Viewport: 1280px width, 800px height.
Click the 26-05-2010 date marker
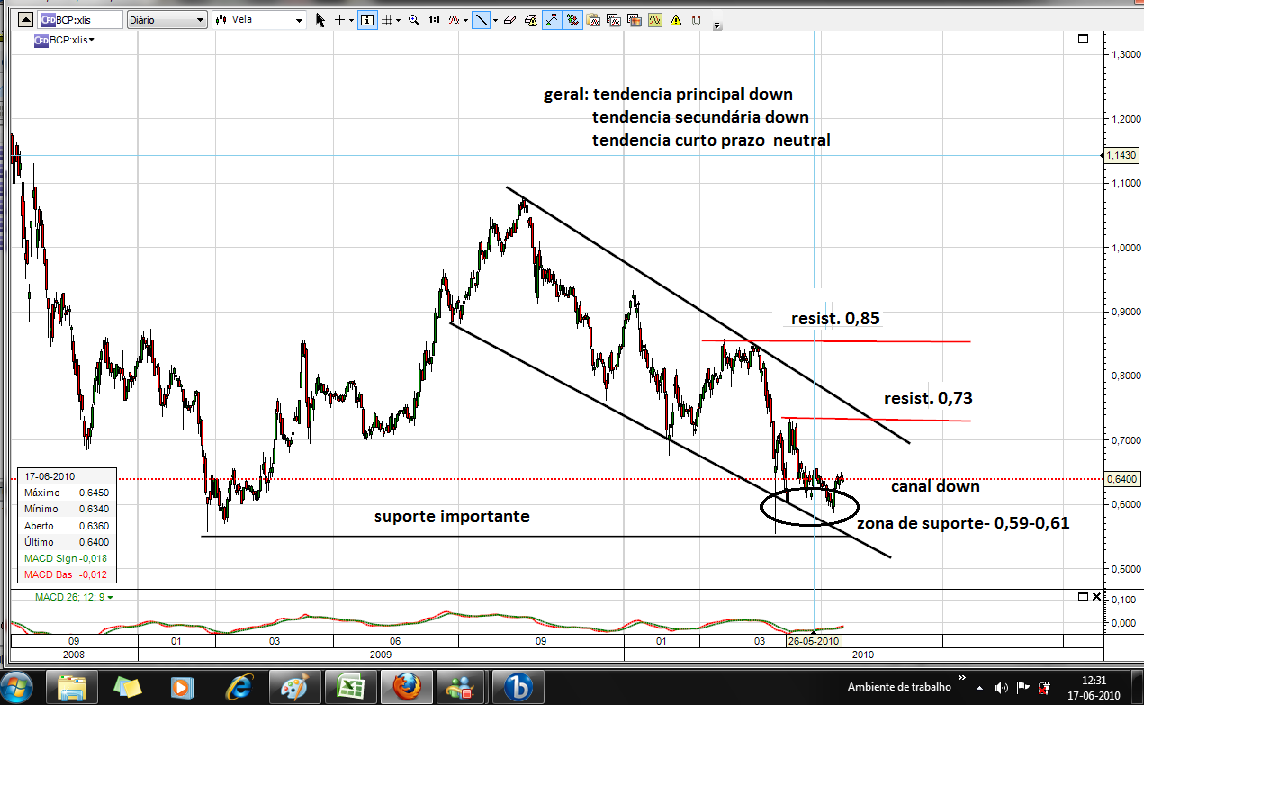click(813, 640)
